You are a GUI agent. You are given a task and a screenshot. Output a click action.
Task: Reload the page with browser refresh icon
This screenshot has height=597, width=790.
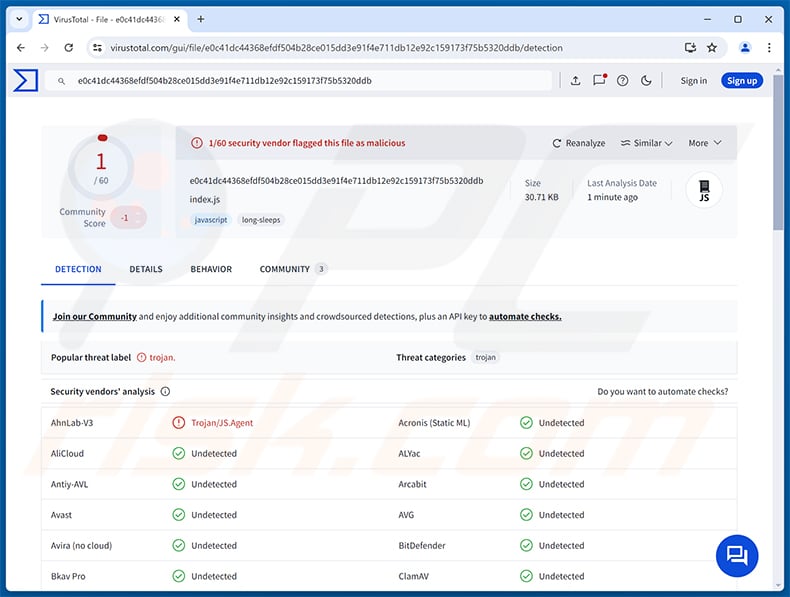coord(69,48)
